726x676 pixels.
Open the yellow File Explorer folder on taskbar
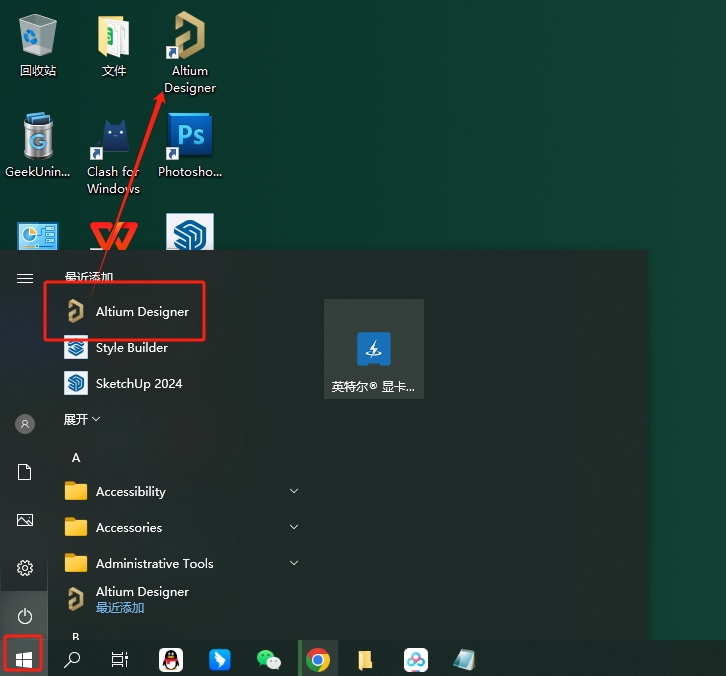[365, 659]
